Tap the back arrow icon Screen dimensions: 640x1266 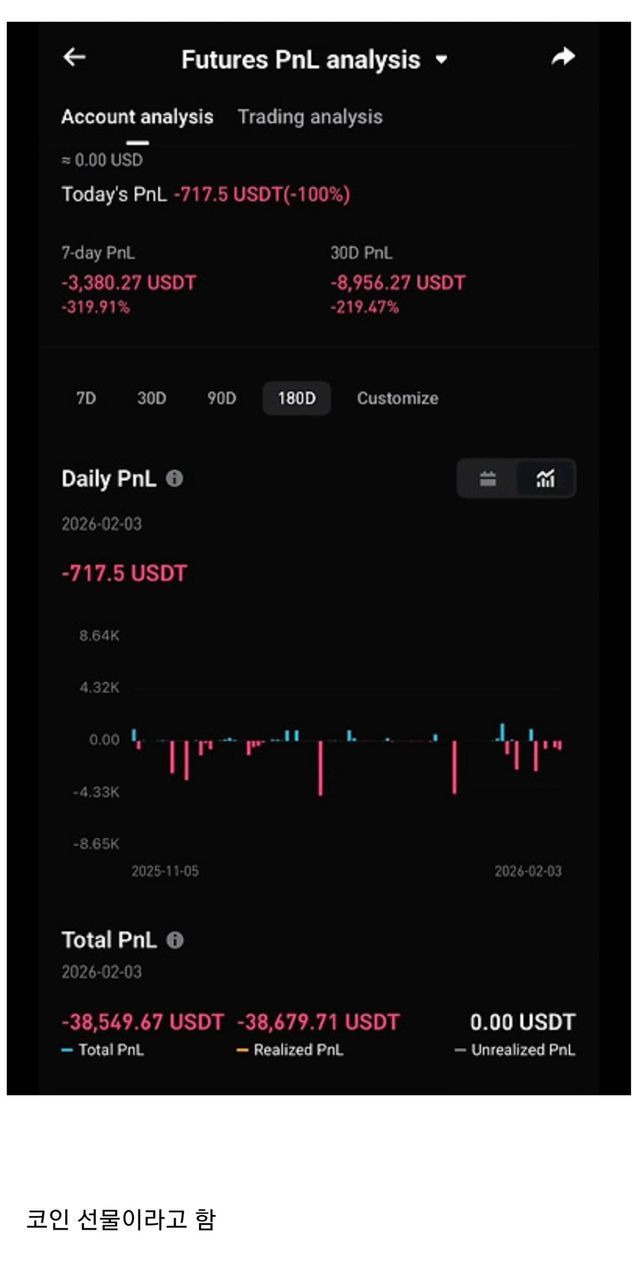[x=75, y=58]
